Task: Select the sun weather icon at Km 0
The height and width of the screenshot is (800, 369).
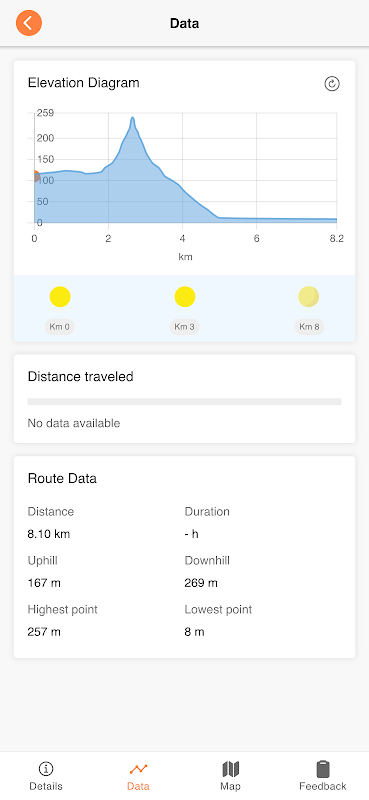Action: point(60,297)
